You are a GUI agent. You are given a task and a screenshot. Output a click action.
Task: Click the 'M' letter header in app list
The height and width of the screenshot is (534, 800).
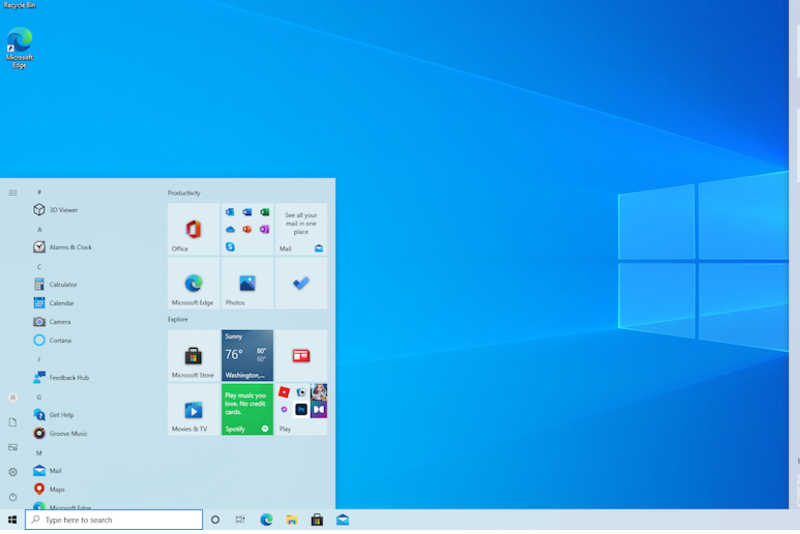pos(39,453)
